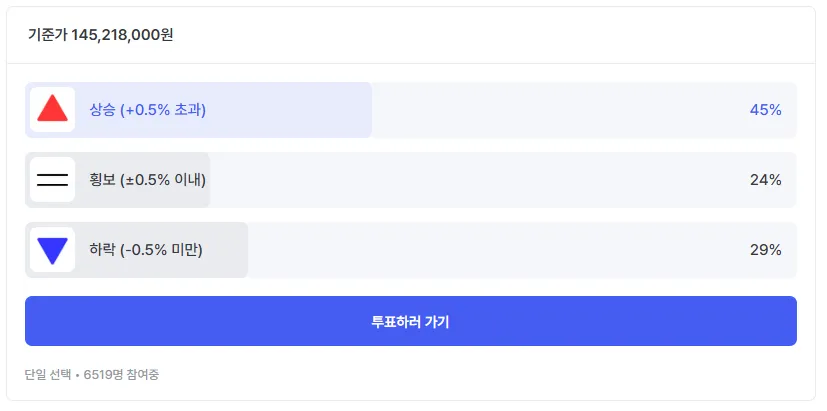Pick the 하락 (-0.5% 미만) option
This screenshot has width=827, height=411.
[146, 250]
